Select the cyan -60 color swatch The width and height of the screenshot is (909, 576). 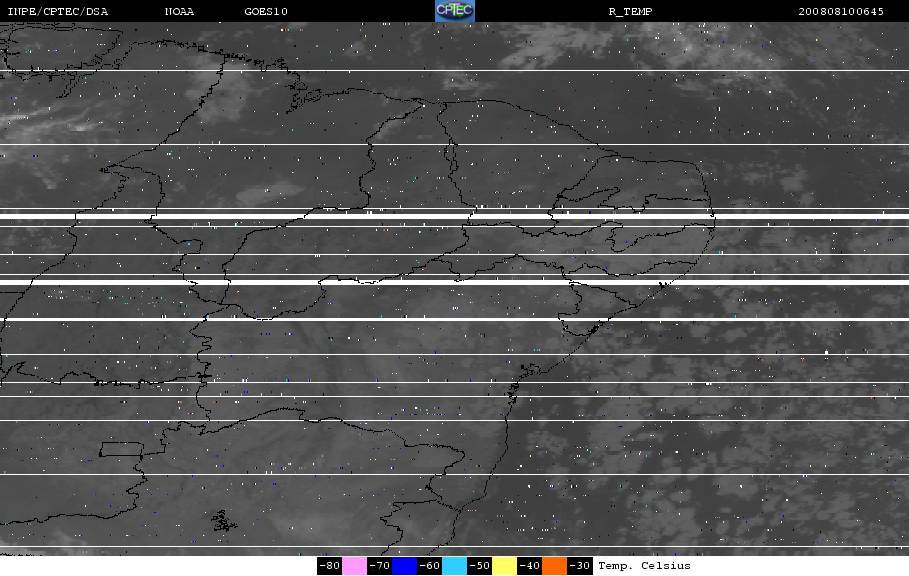pyautogui.click(x=454, y=566)
